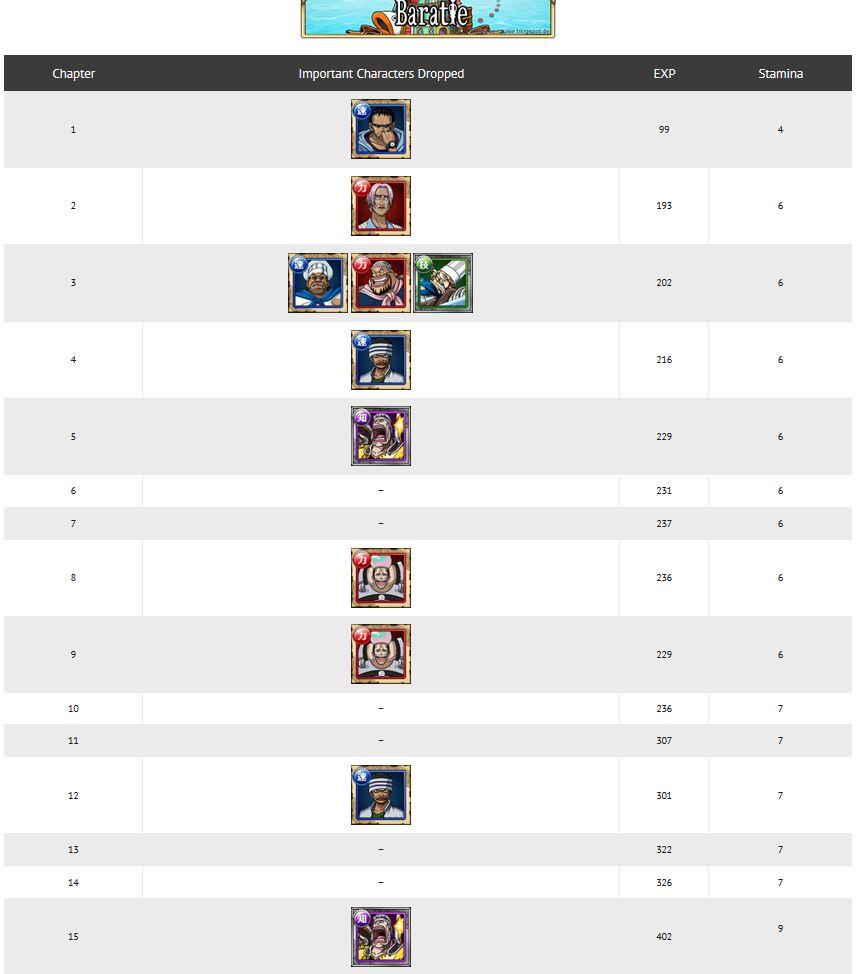
Task: Open the purple screaming character in chapter 5
Action: [x=380, y=436]
